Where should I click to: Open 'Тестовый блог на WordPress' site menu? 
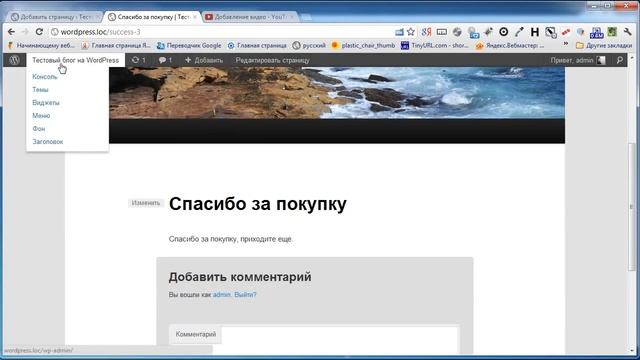coord(76,60)
